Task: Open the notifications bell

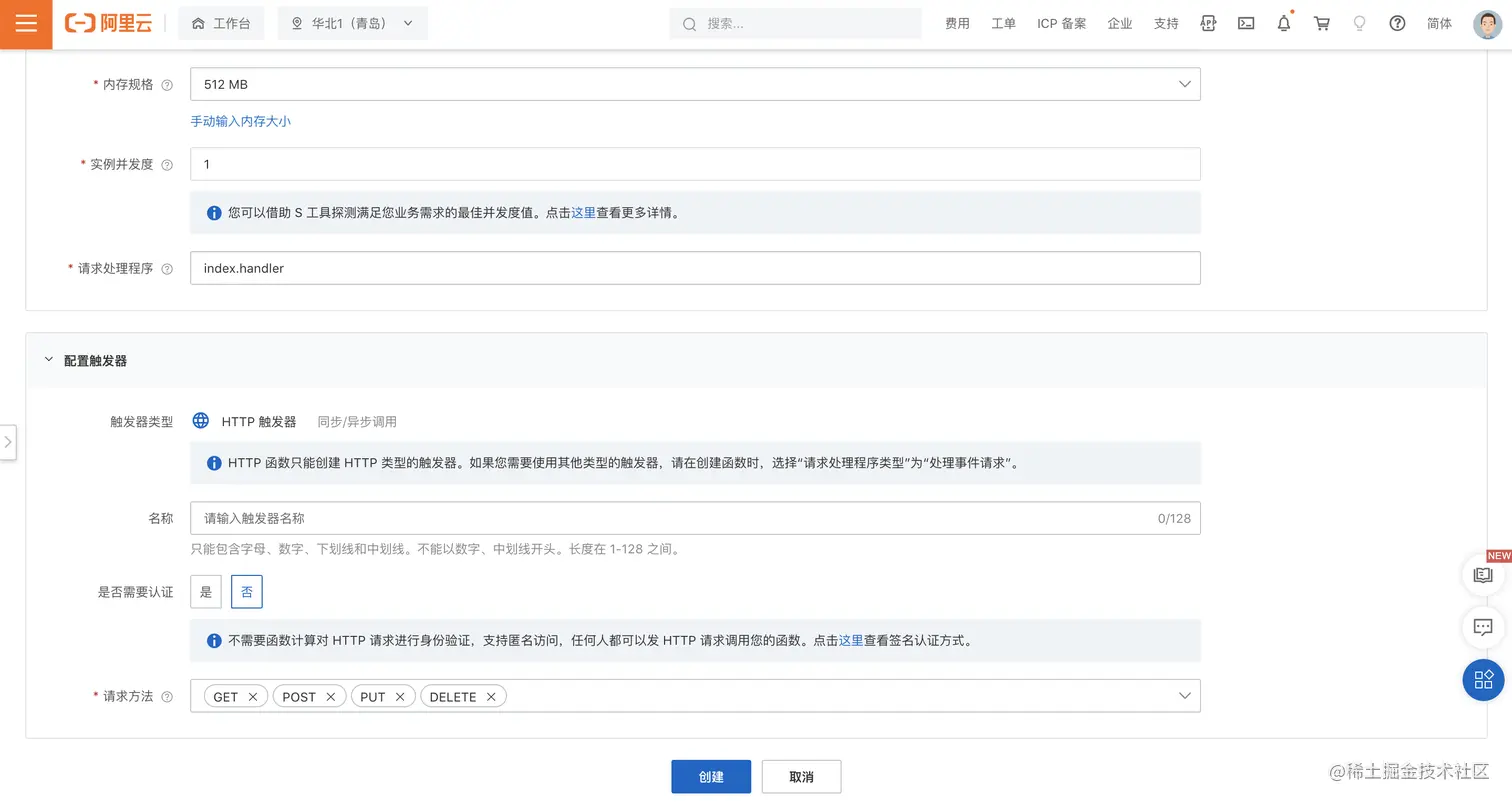Action: click(1284, 23)
